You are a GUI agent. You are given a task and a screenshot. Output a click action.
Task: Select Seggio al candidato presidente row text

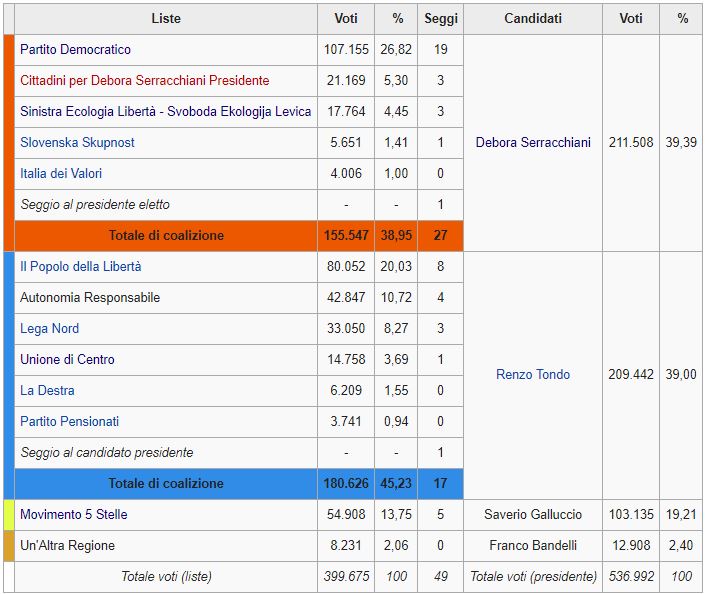tap(107, 452)
